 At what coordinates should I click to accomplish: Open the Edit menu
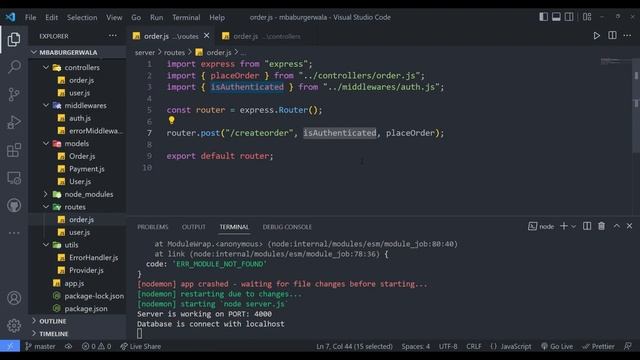coord(51,17)
